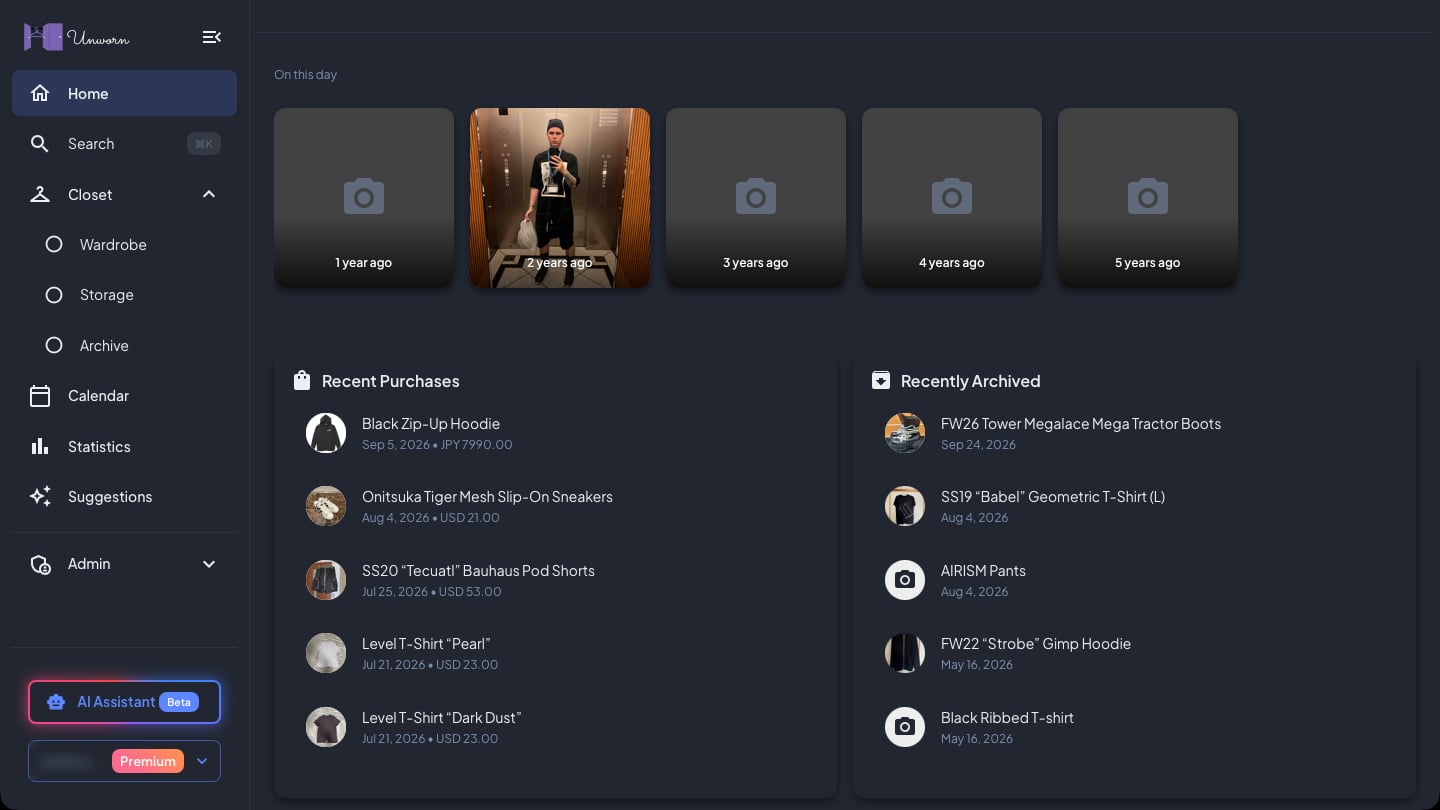
Task: Open the 4 years ago memory card
Action: 952,198
